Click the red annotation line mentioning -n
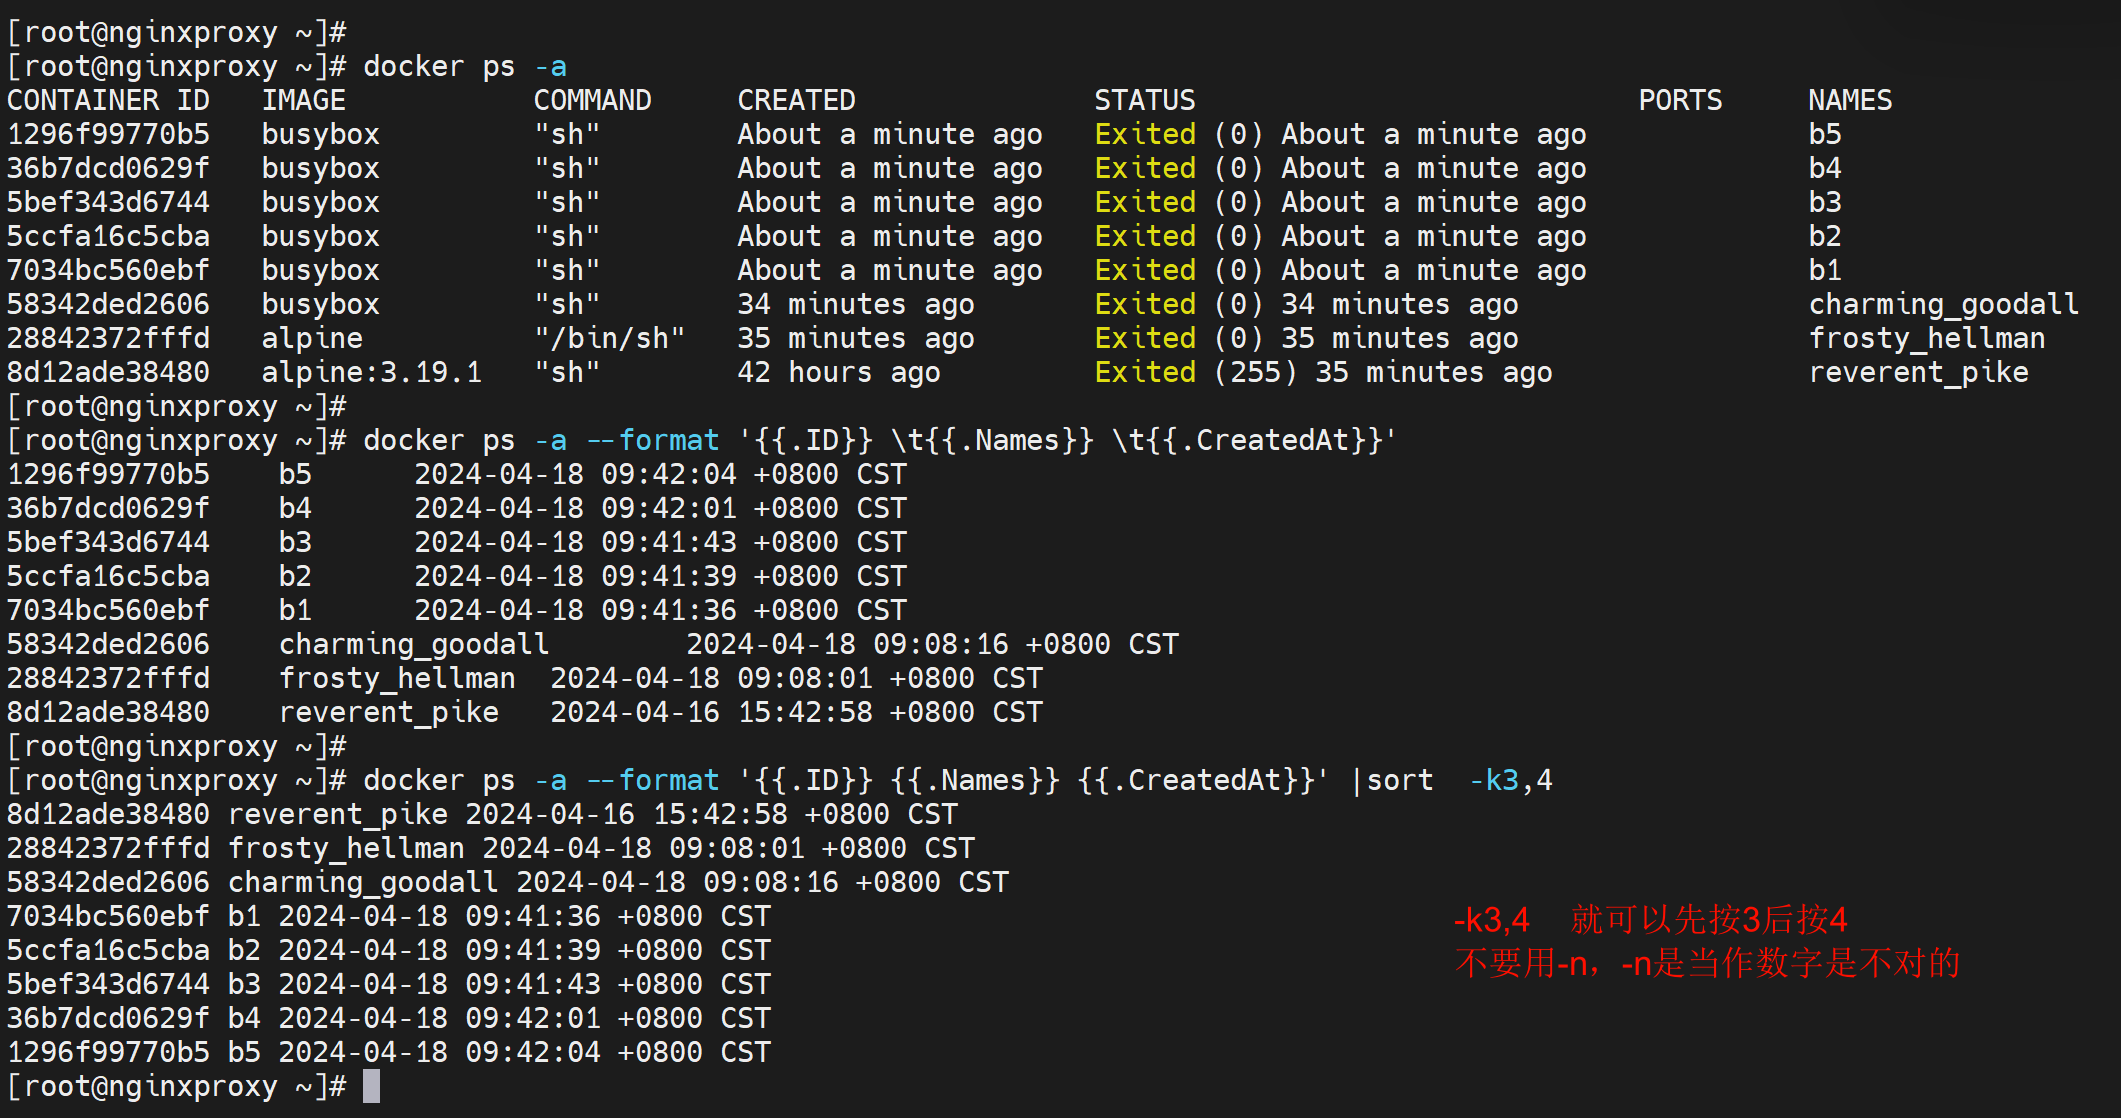Image resolution: width=2121 pixels, height=1118 pixels. (1707, 963)
